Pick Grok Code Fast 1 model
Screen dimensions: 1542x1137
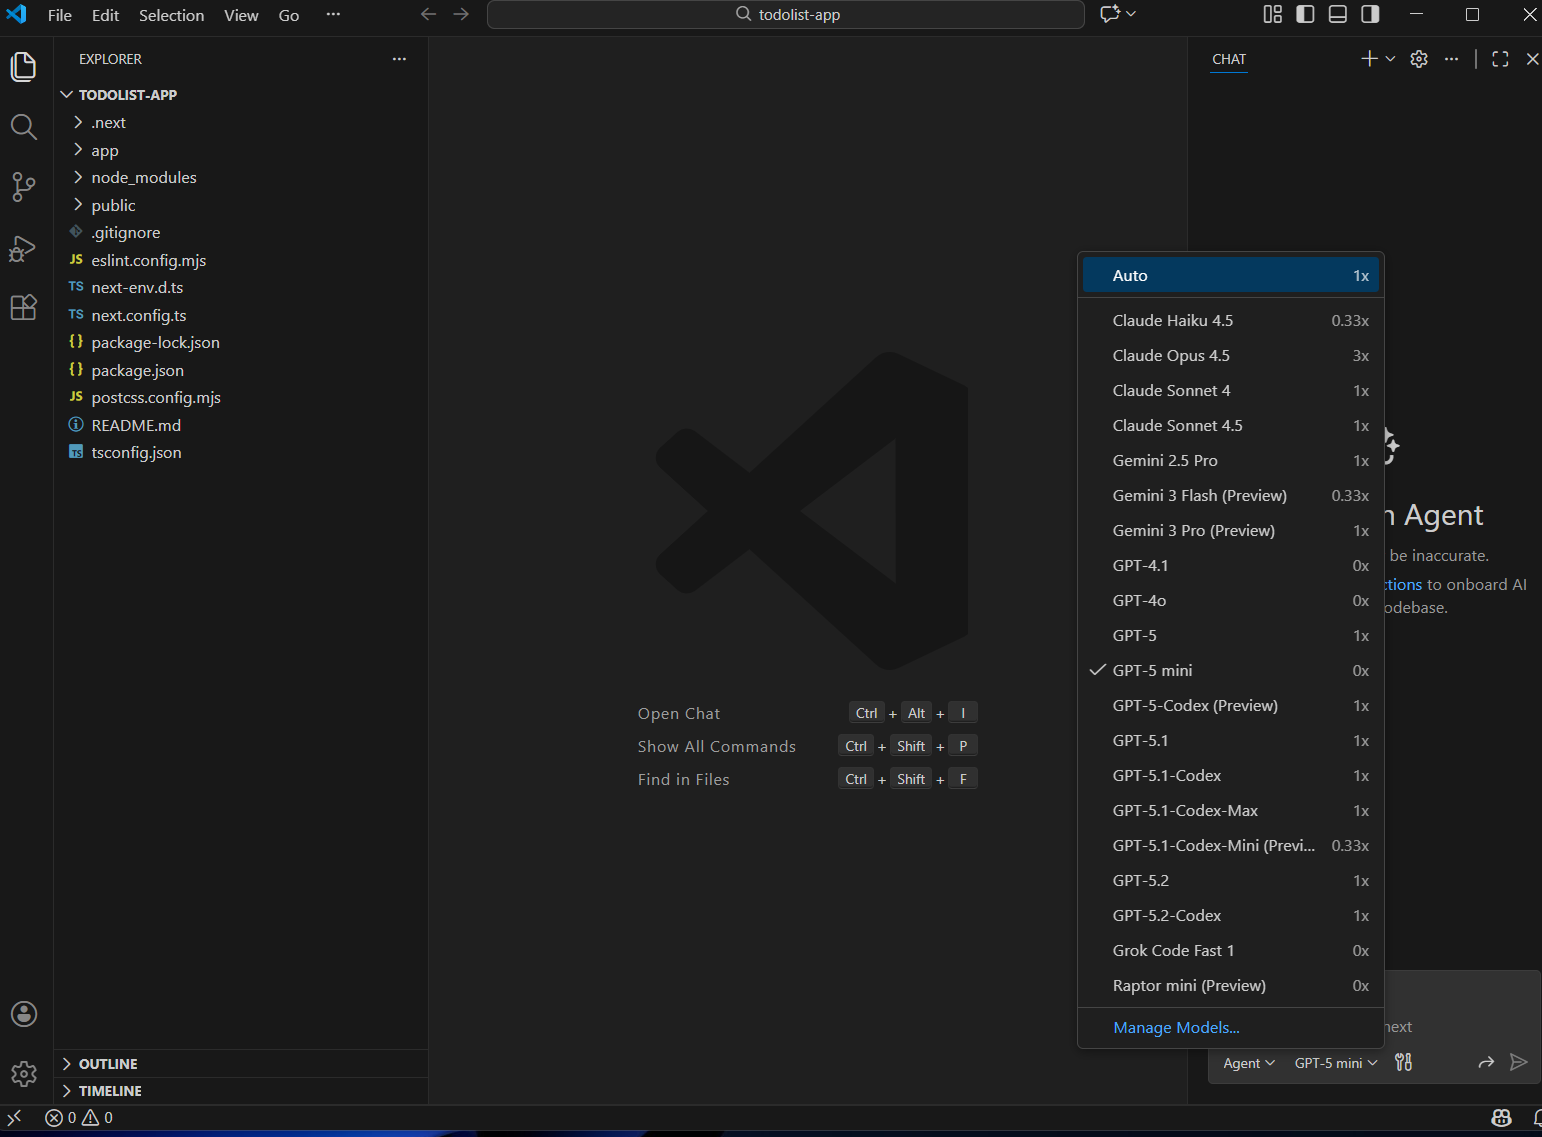(x=1230, y=951)
